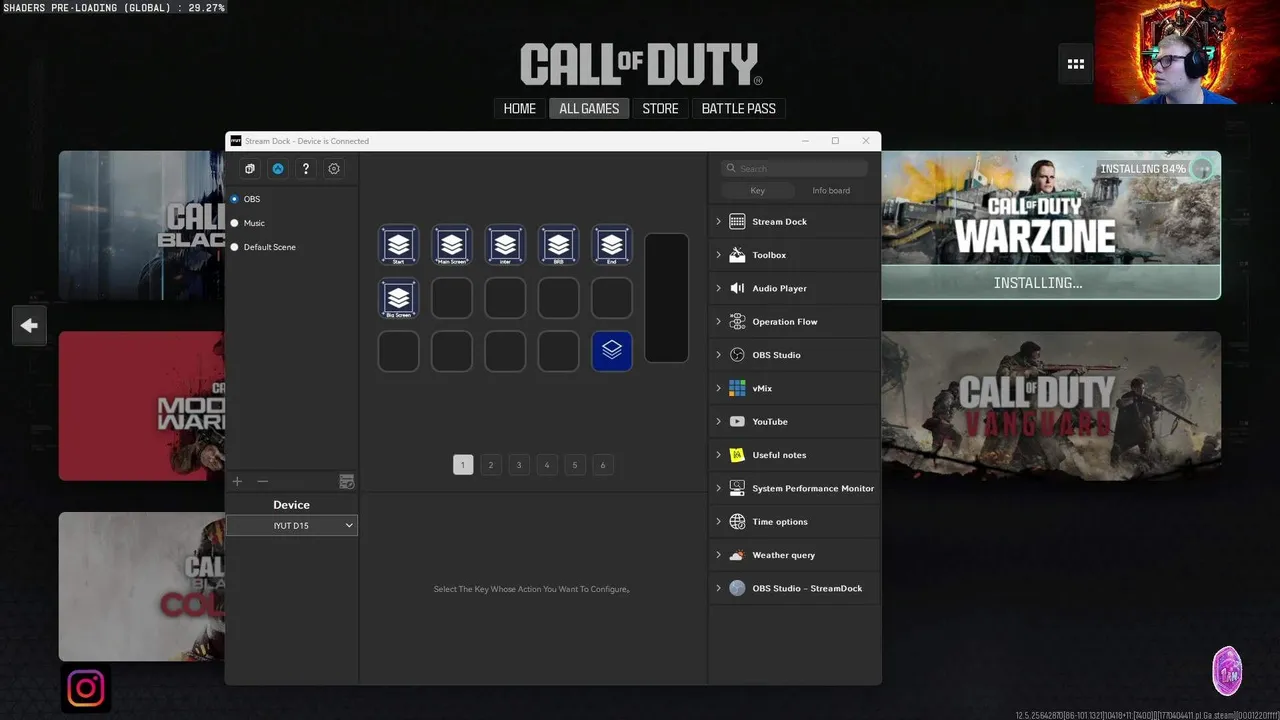1280x720 pixels.
Task: Go to key page 2
Action: point(491,465)
